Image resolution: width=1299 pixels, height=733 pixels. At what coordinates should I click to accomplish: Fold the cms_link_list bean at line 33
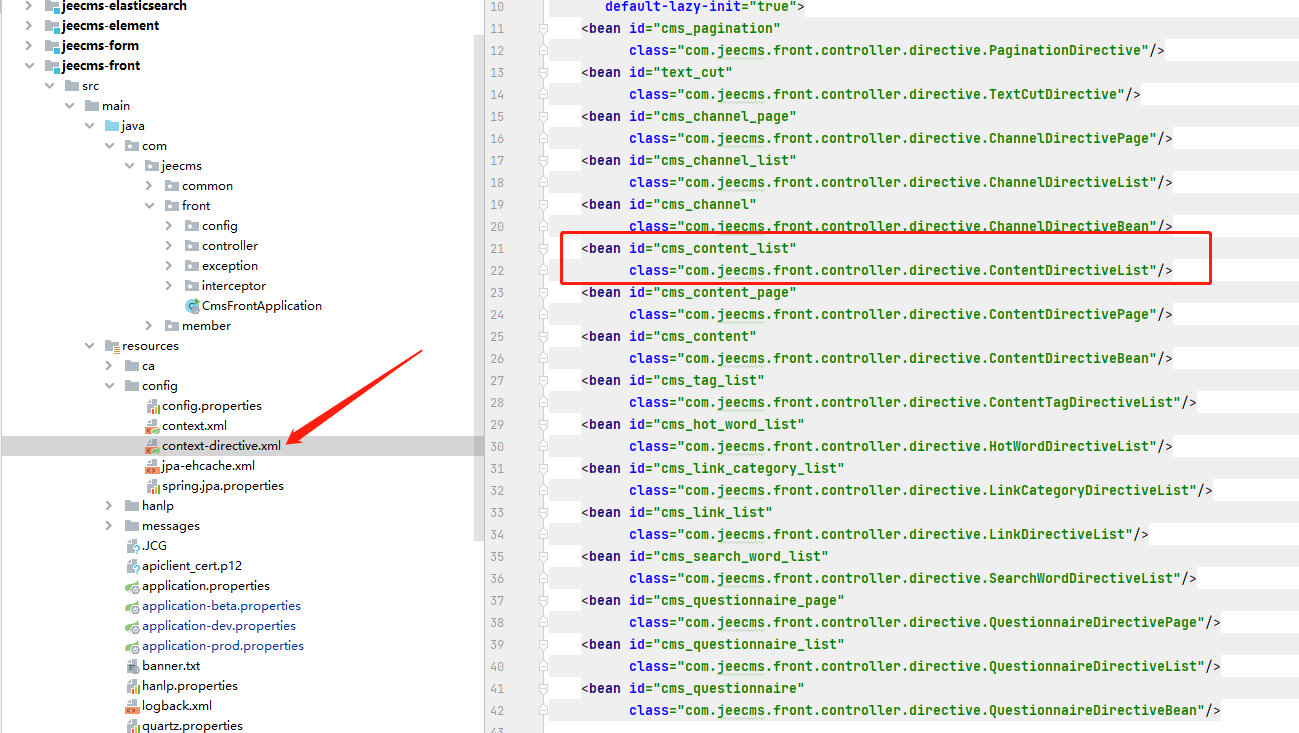pos(544,513)
